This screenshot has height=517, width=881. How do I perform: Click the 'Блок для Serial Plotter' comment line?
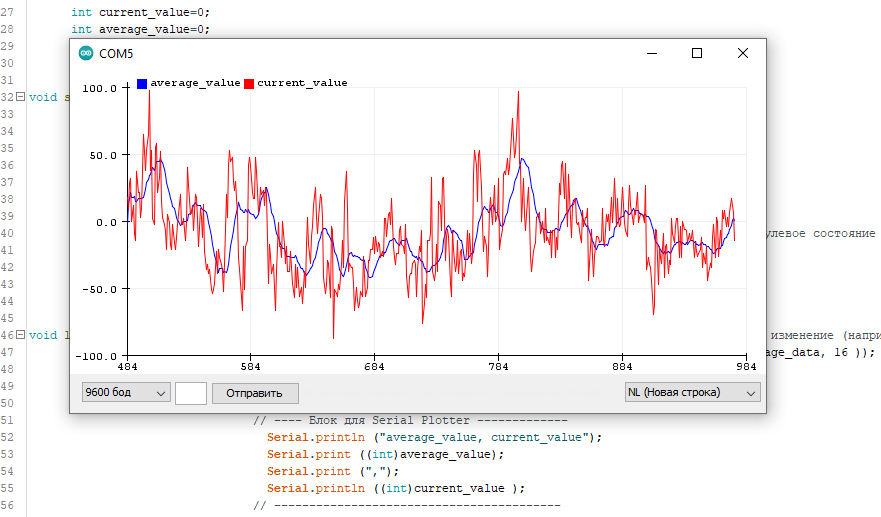click(x=410, y=420)
